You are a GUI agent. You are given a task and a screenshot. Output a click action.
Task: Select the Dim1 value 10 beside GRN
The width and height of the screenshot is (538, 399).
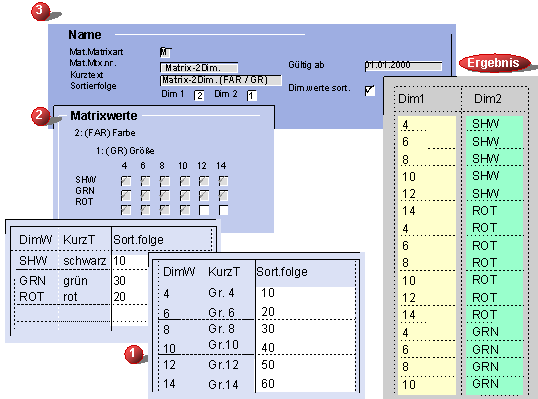click(409, 384)
